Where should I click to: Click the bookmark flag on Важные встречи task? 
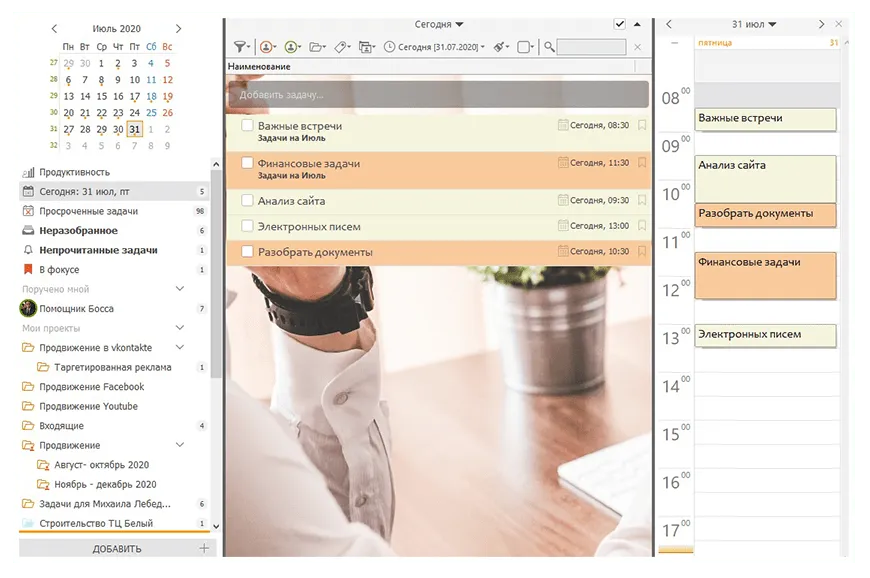642,126
